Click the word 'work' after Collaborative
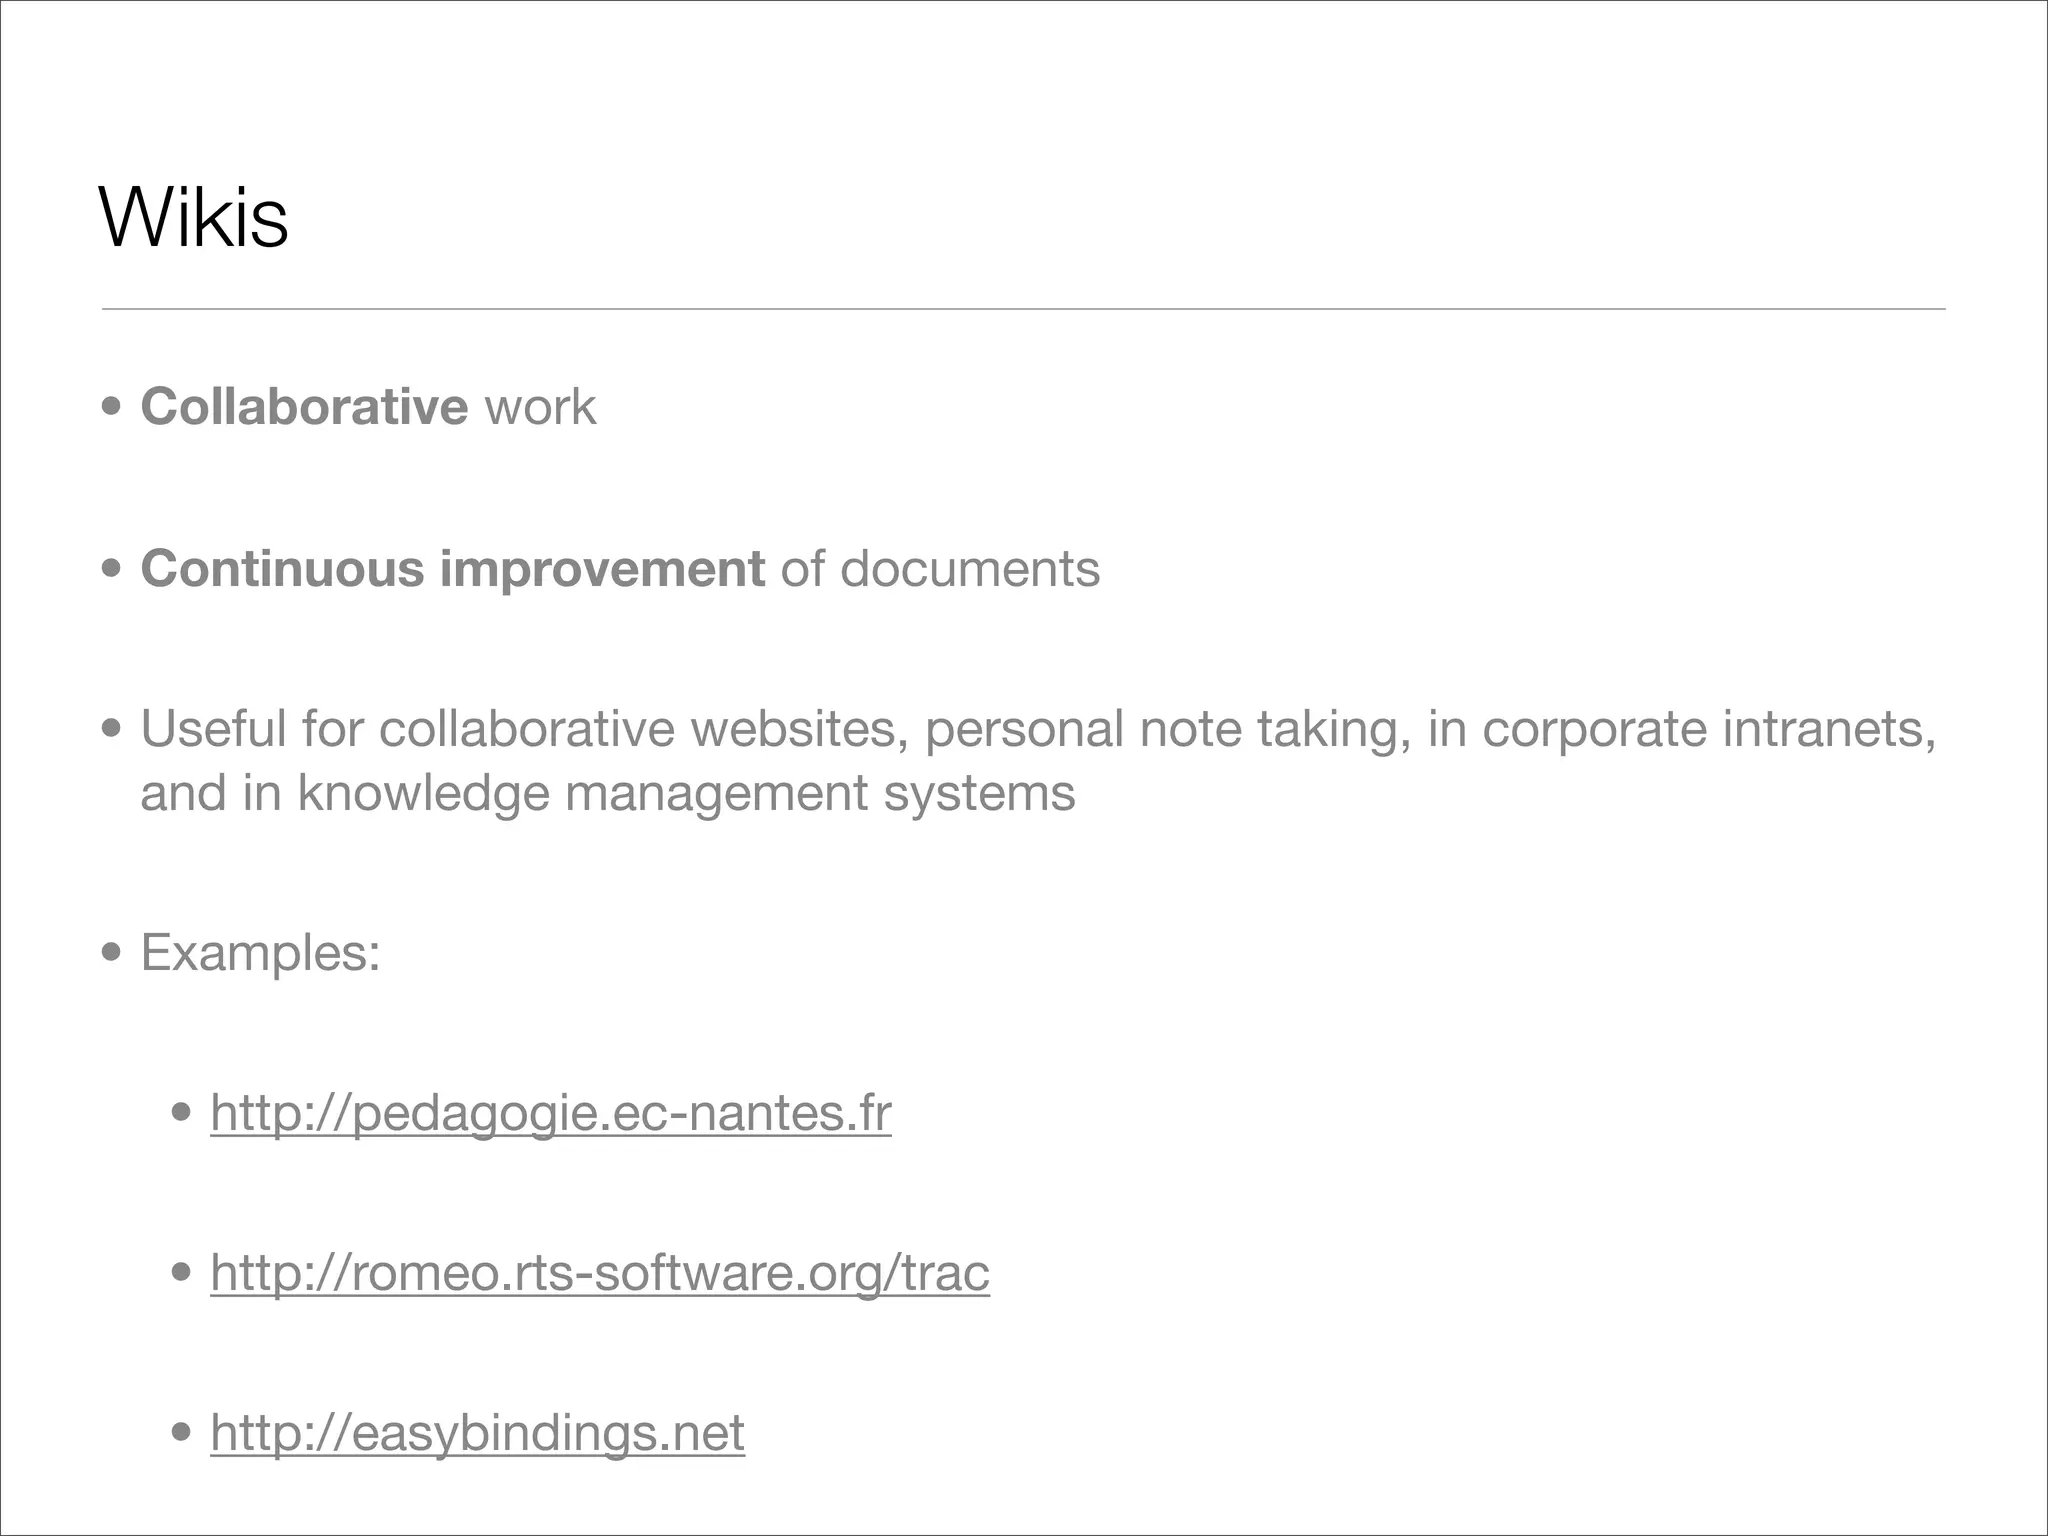The image size is (2048, 1536). [x=540, y=407]
